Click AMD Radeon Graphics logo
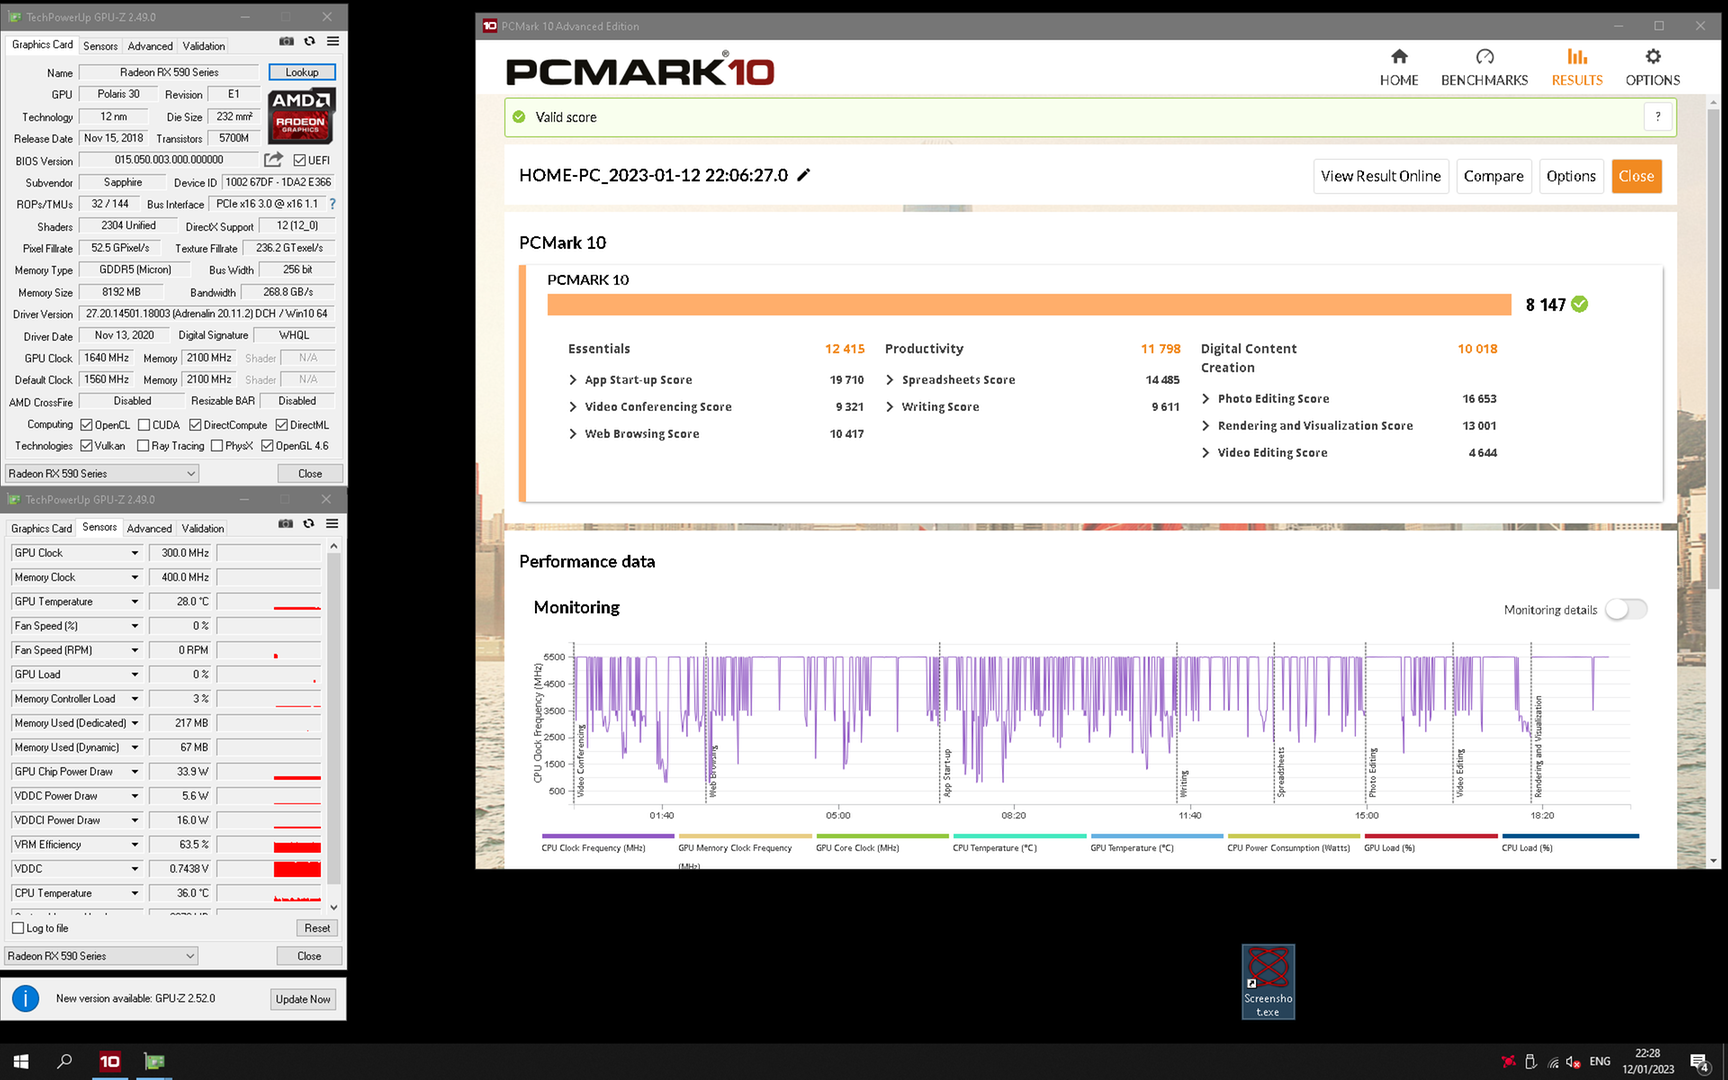Image resolution: width=1728 pixels, height=1080 pixels. pyautogui.click(x=301, y=116)
